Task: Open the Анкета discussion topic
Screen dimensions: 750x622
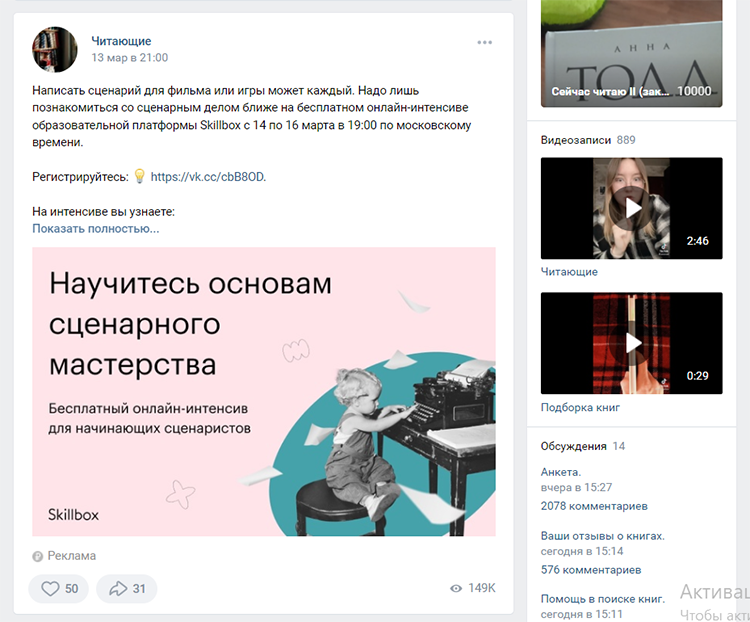Action: click(561, 472)
